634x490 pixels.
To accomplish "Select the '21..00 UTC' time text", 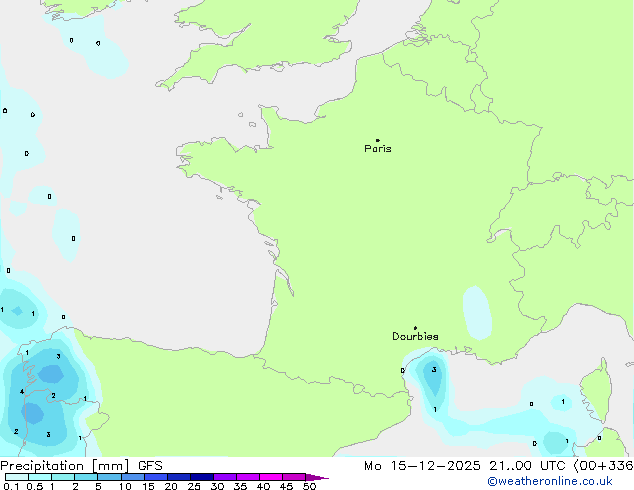I will pos(527,466).
